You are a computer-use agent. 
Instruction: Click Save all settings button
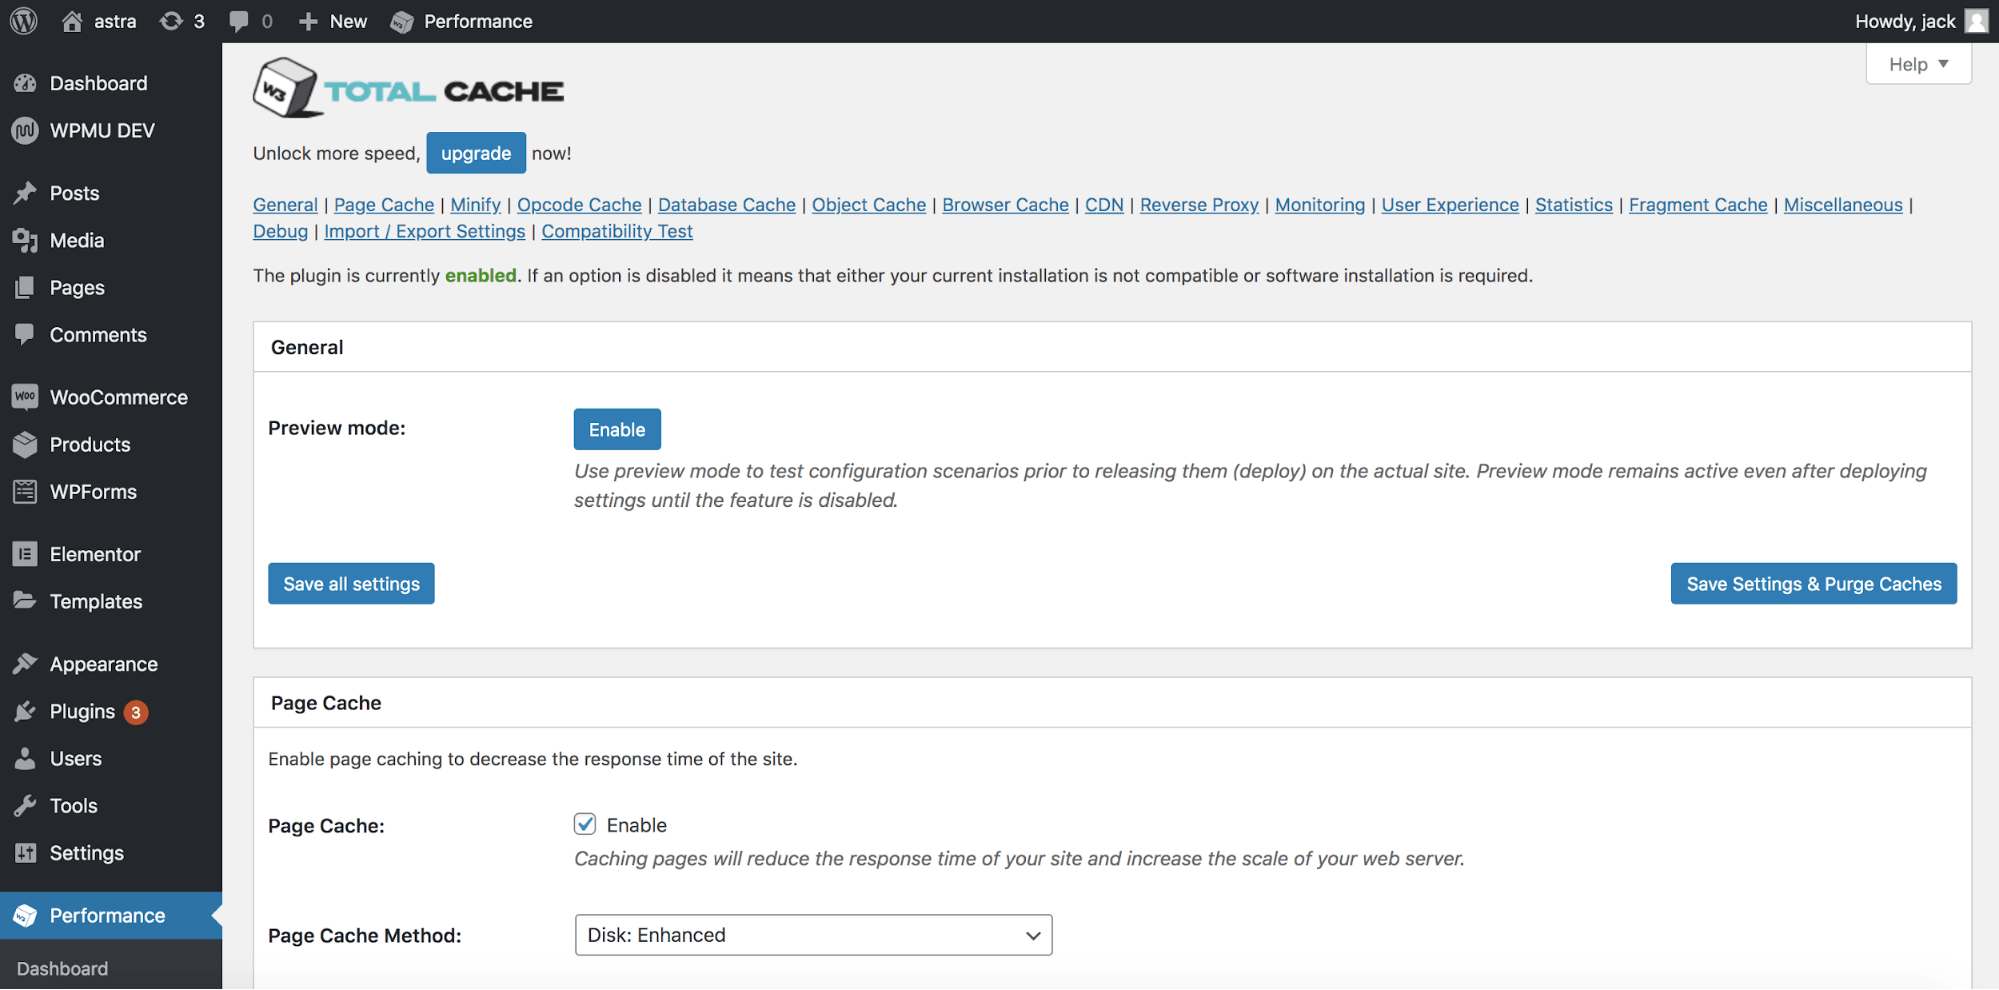point(351,583)
